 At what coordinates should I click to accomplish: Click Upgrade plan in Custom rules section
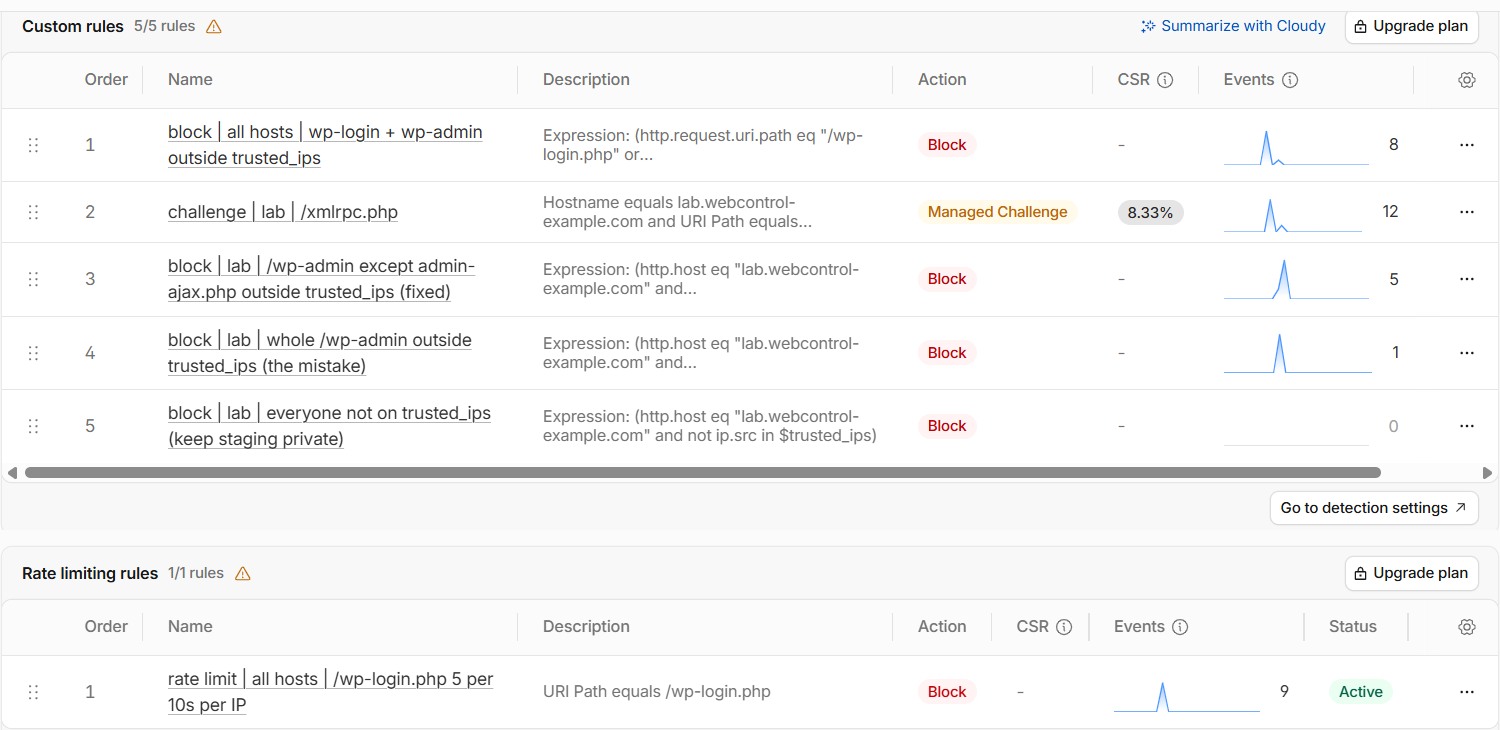pos(1411,27)
